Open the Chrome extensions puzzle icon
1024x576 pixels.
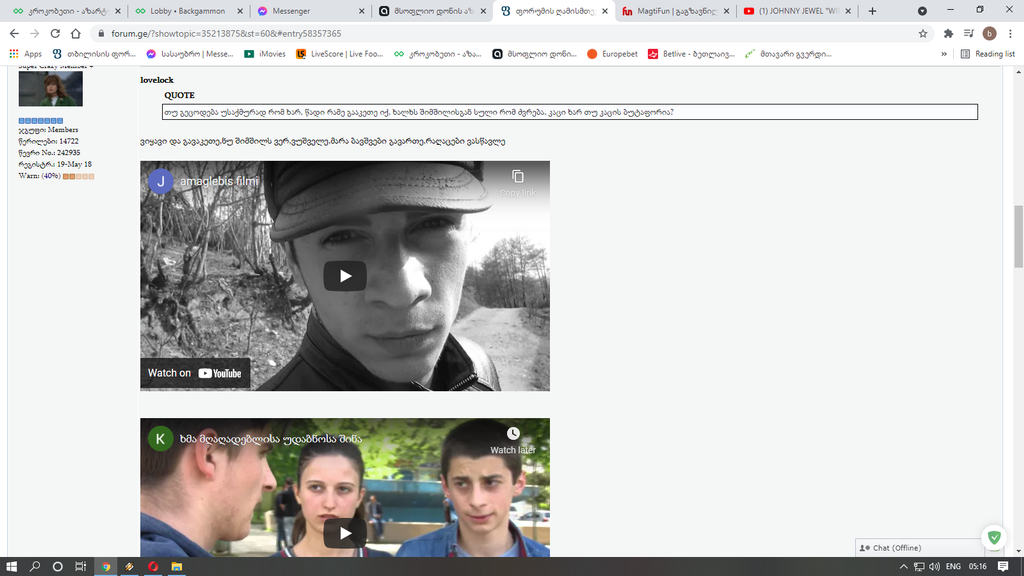coord(948,33)
